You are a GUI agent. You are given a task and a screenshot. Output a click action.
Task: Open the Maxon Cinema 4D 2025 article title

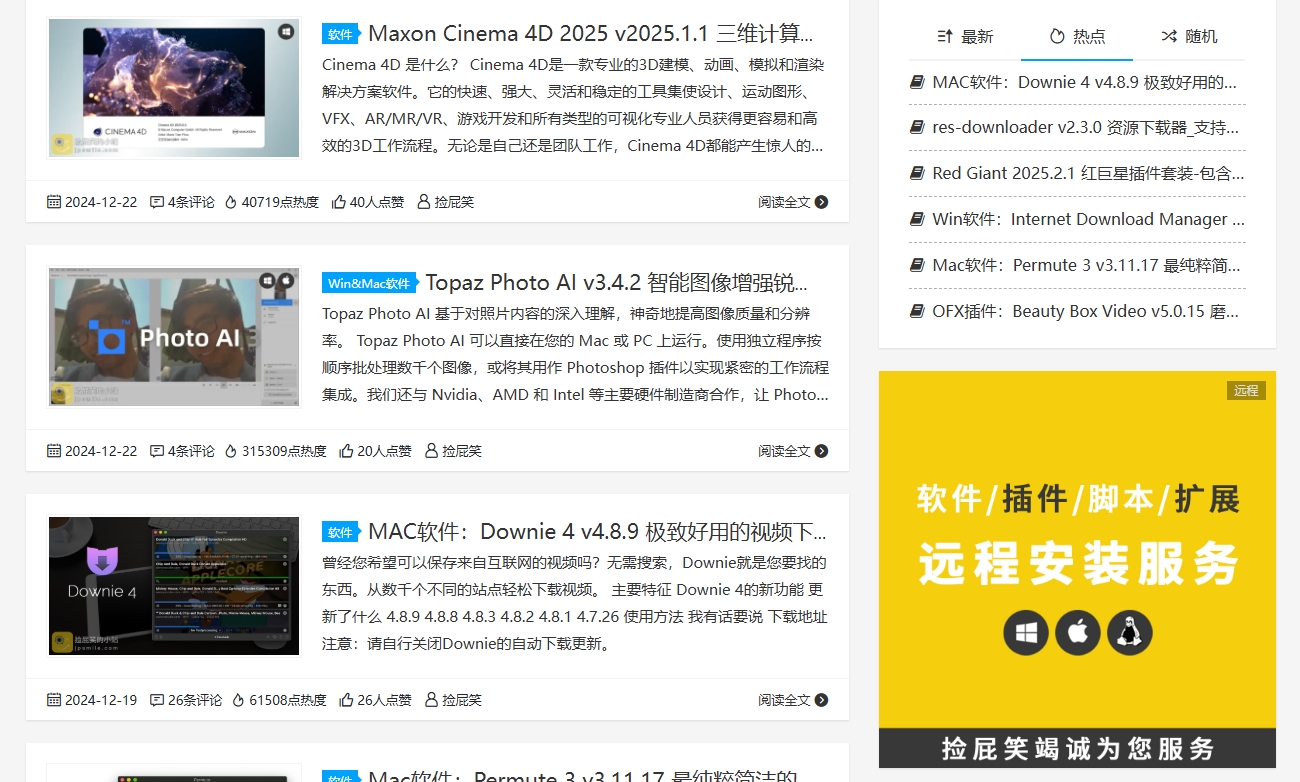click(x=590, y=33)
